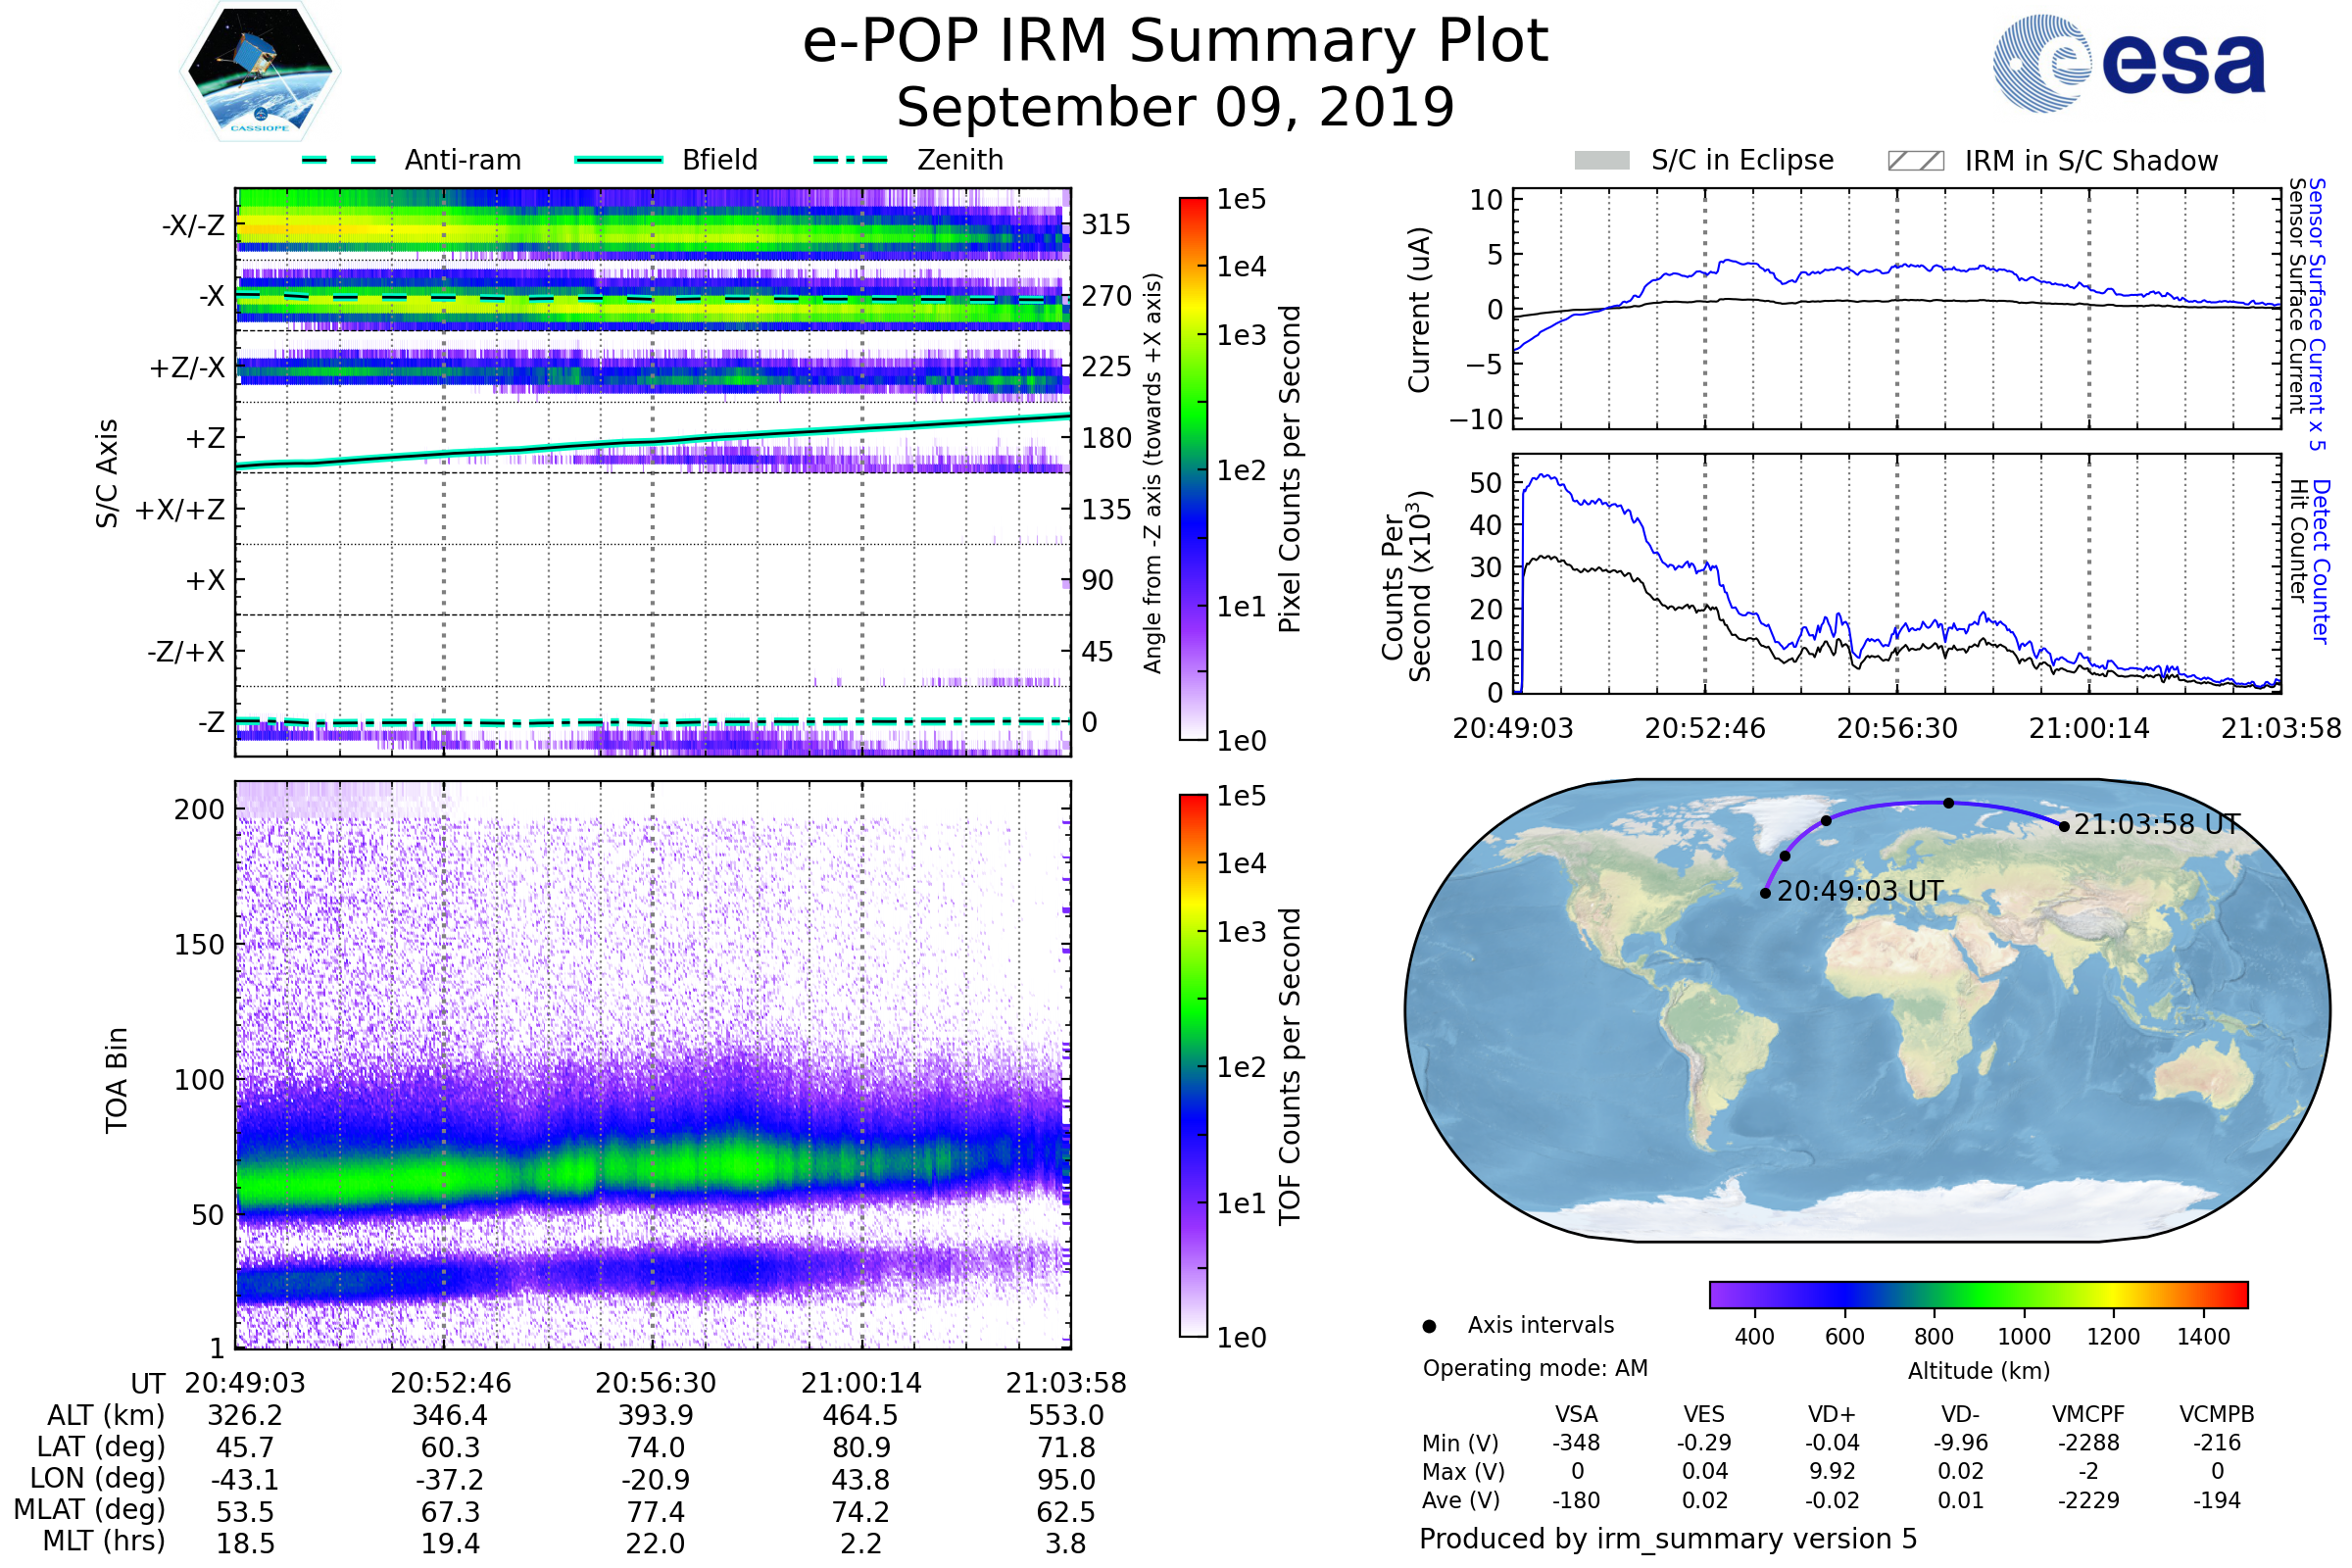This screenshot has width=2352, height=1568.
Task: Click the Operating mode: AM text
Action: coord(1535,1368)
